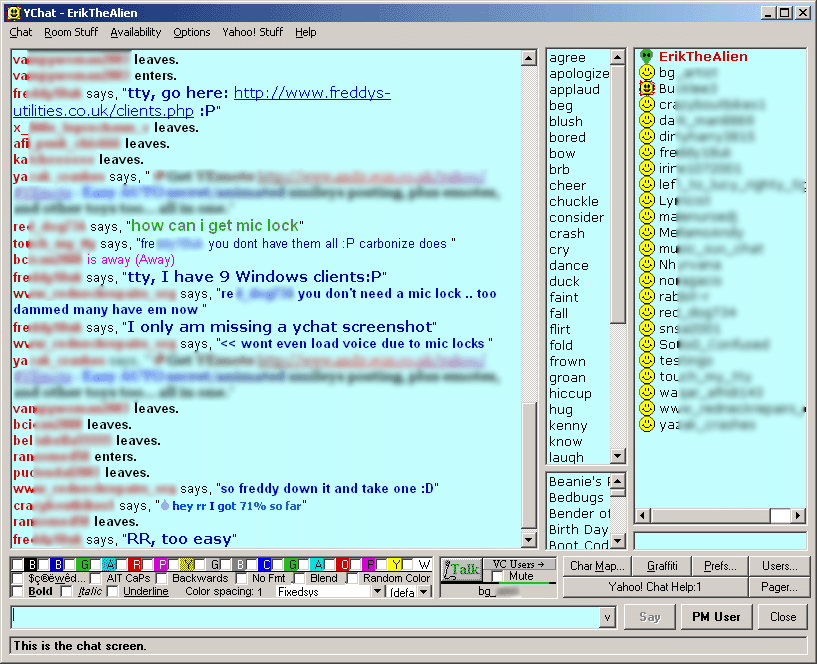Click the green alien icon beside ErikTheAlien
This screenshot has height=664, width=817.
(647, 56)
